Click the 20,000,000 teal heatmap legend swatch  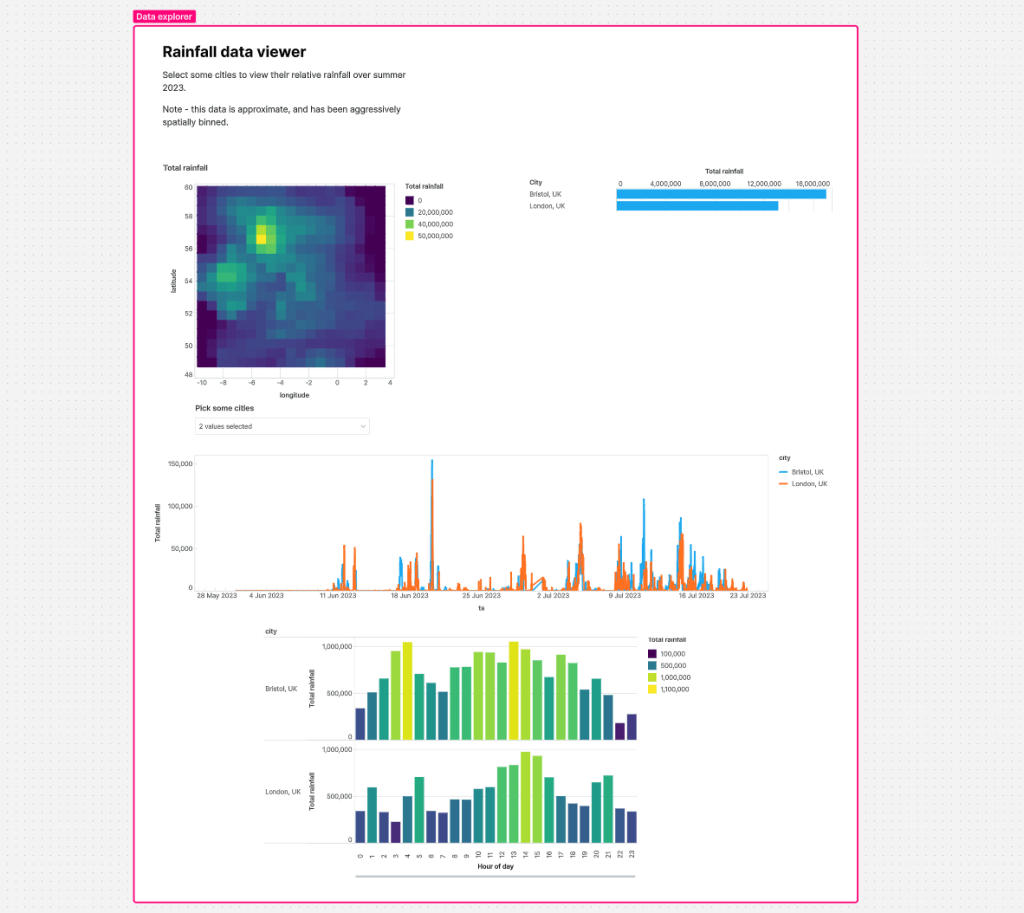pyautogui.click(x=411, y=212)
